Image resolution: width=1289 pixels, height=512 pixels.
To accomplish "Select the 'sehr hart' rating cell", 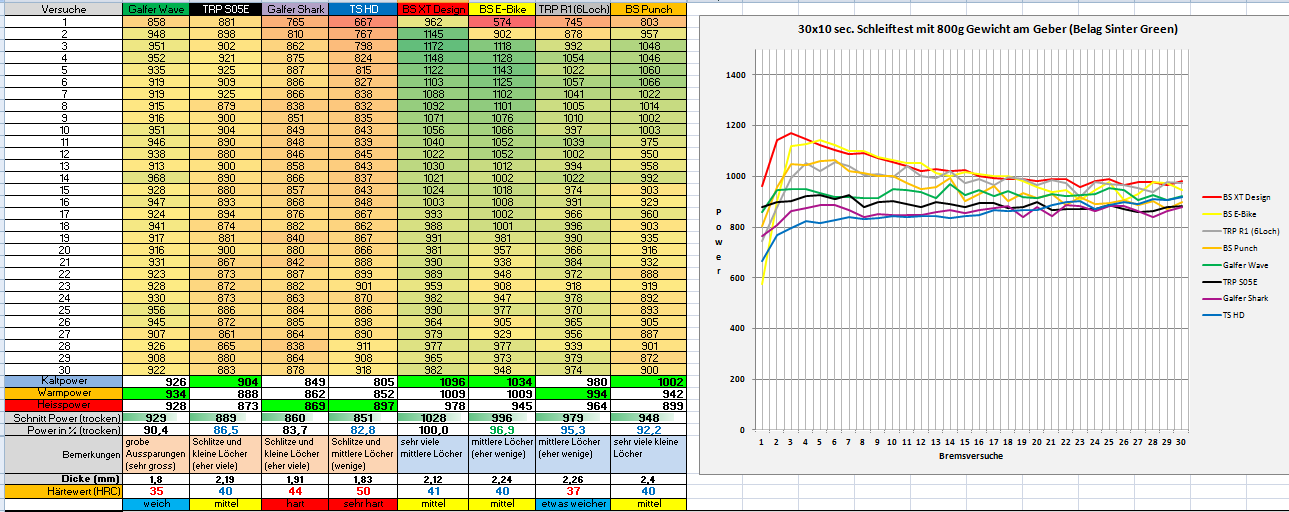I will point(363,505).
